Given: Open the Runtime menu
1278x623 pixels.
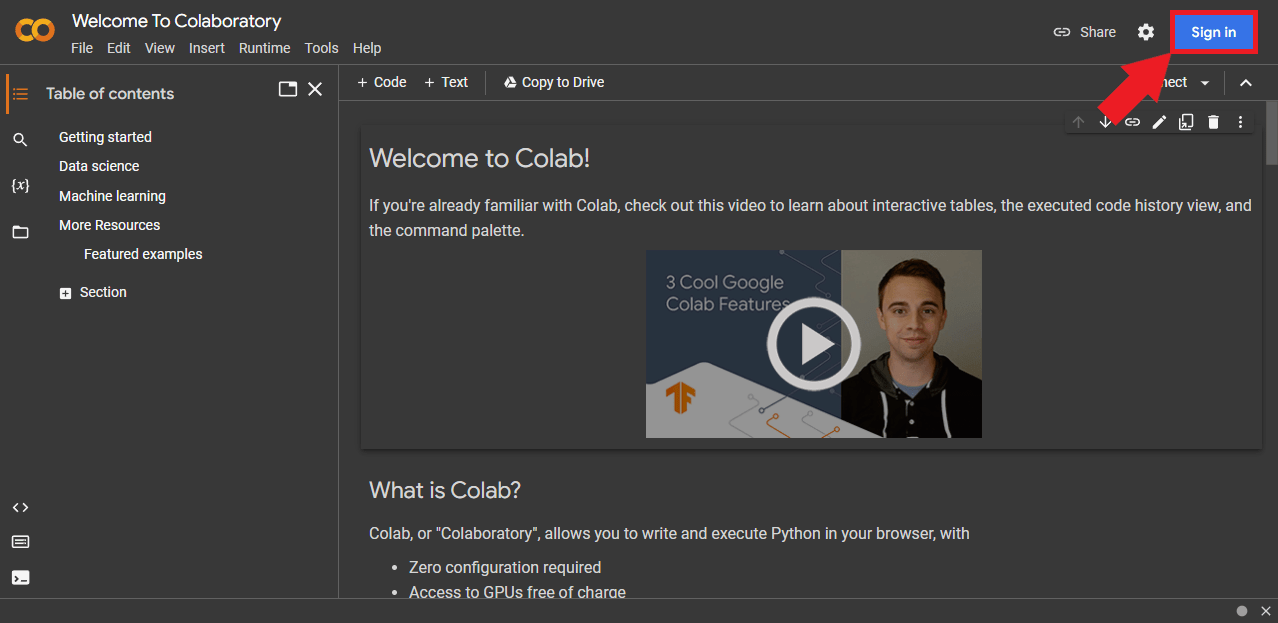Looking at the screenshot, I should [x=264, y=48].
